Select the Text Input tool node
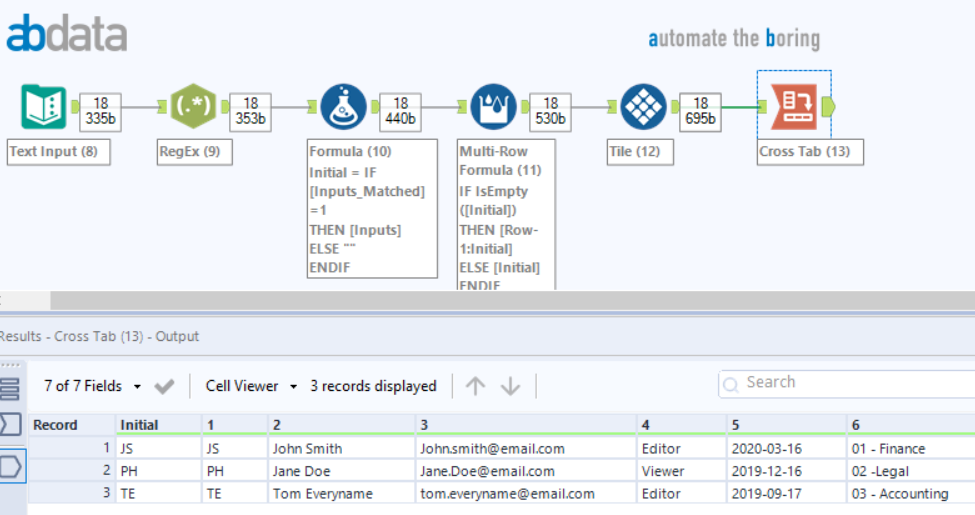Screen dimensions: 975x515 point(43,107)
